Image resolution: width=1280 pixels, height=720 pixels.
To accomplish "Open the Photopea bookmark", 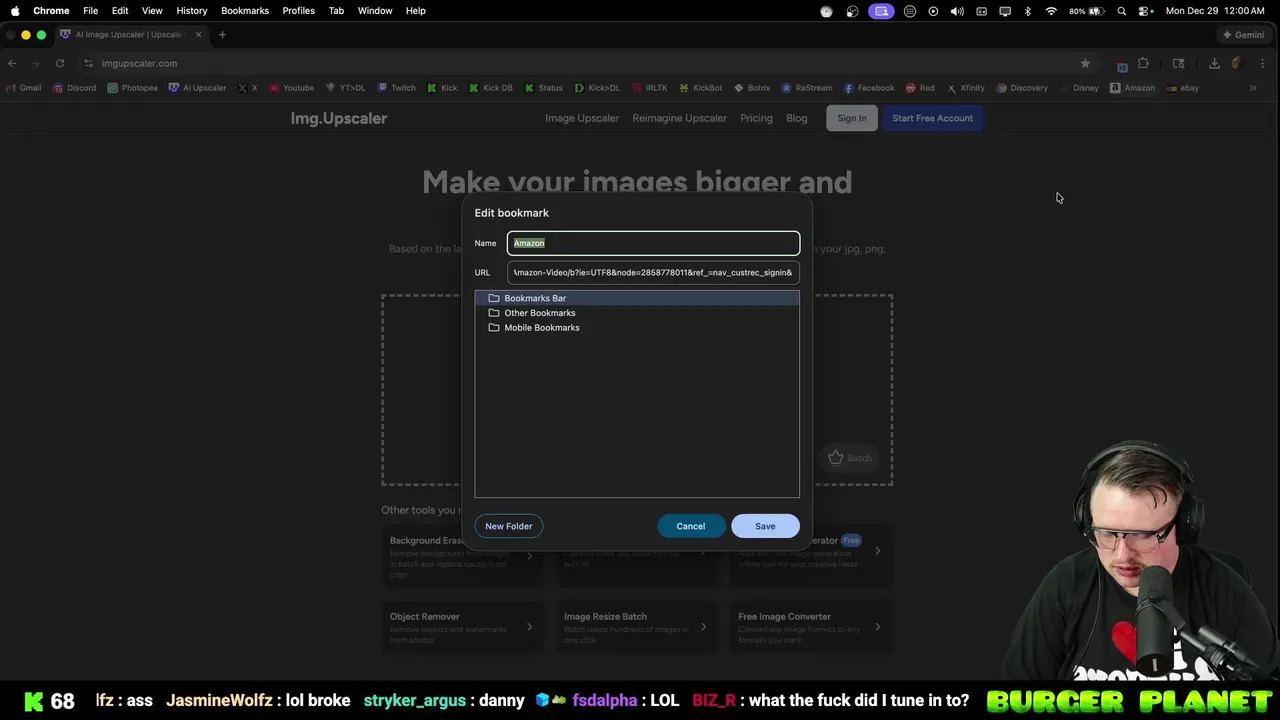I will tap(133, 88).
